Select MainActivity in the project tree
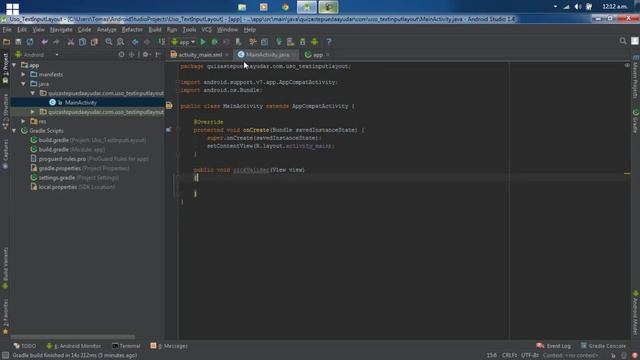The height and width of the screenshot is (360, 640). [80, 102]
